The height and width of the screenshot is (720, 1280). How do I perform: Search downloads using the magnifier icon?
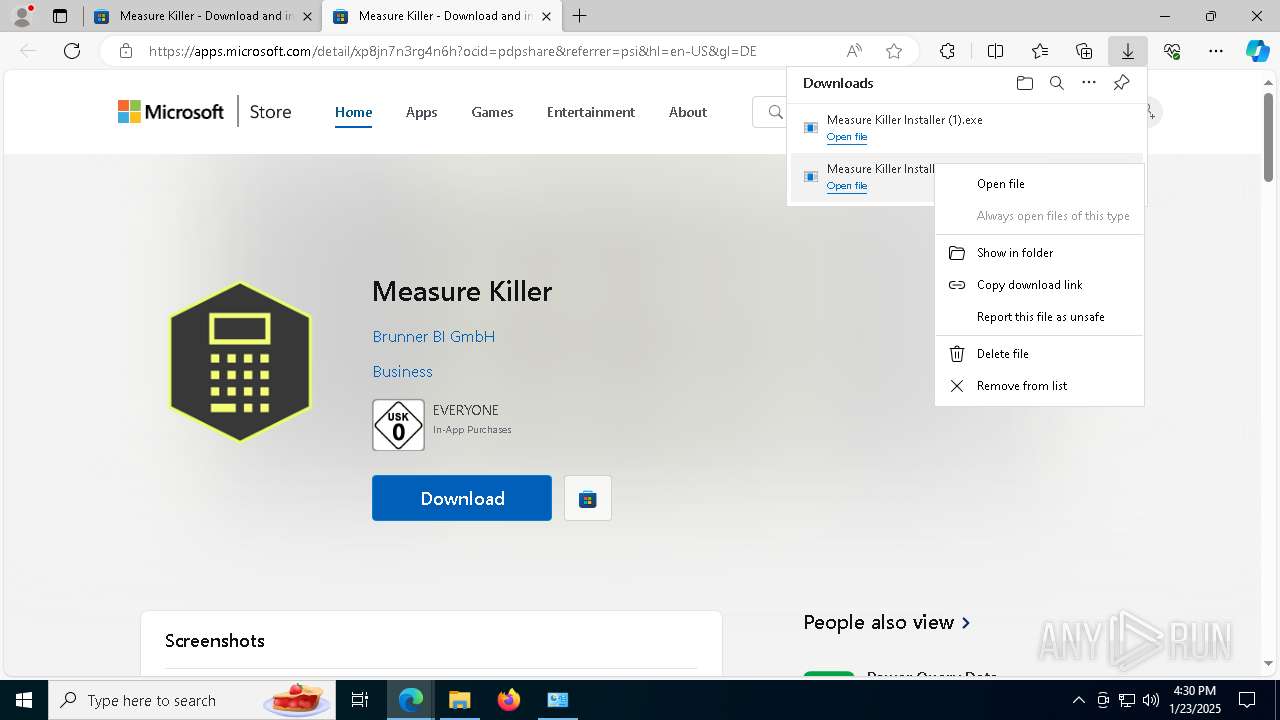pos(1056,83)
